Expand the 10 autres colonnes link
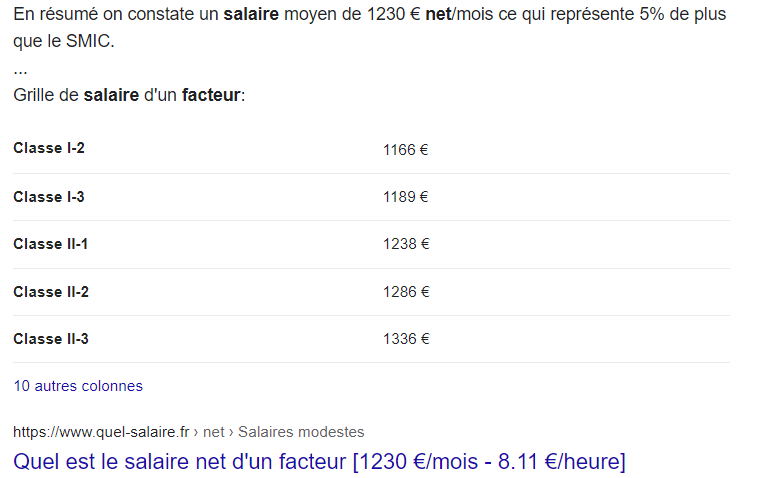Image resolution: width=772 pixels, height=478 pixels. click(78, 386)
